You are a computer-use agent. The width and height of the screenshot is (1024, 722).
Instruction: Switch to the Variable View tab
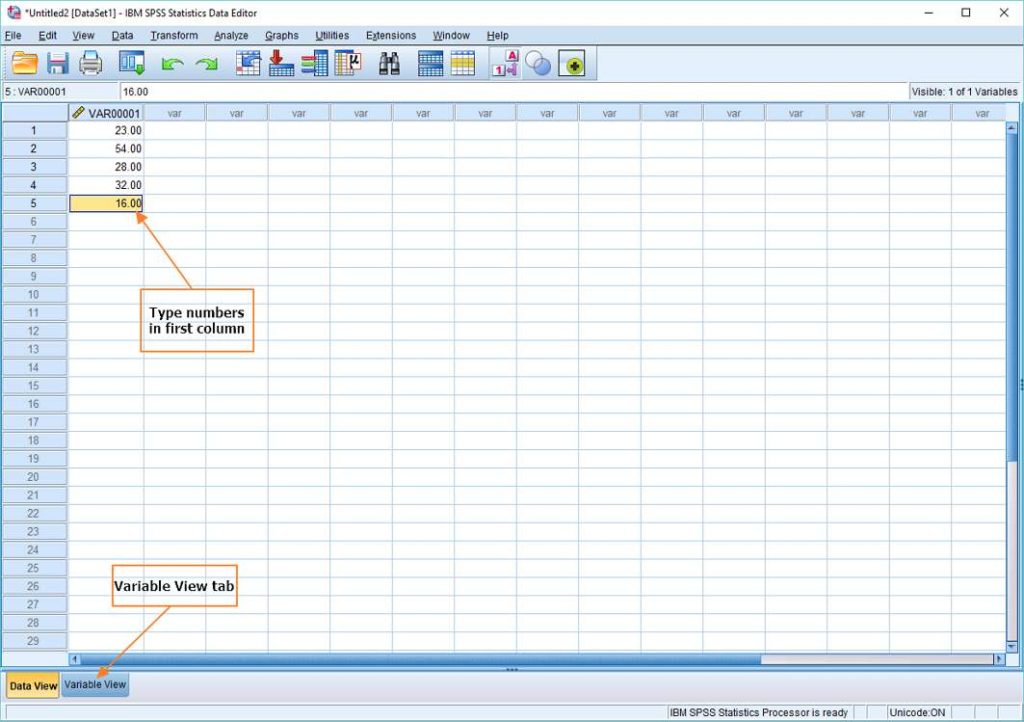95,685
